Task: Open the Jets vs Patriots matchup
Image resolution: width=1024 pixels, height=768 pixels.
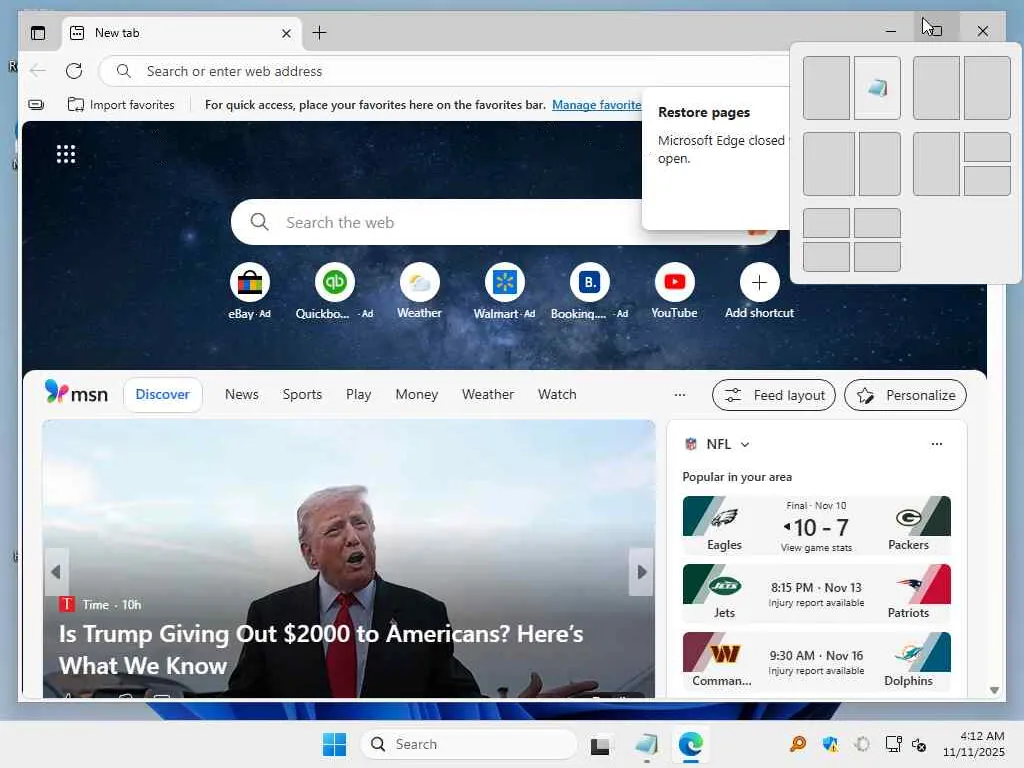Action: (816, 593)
